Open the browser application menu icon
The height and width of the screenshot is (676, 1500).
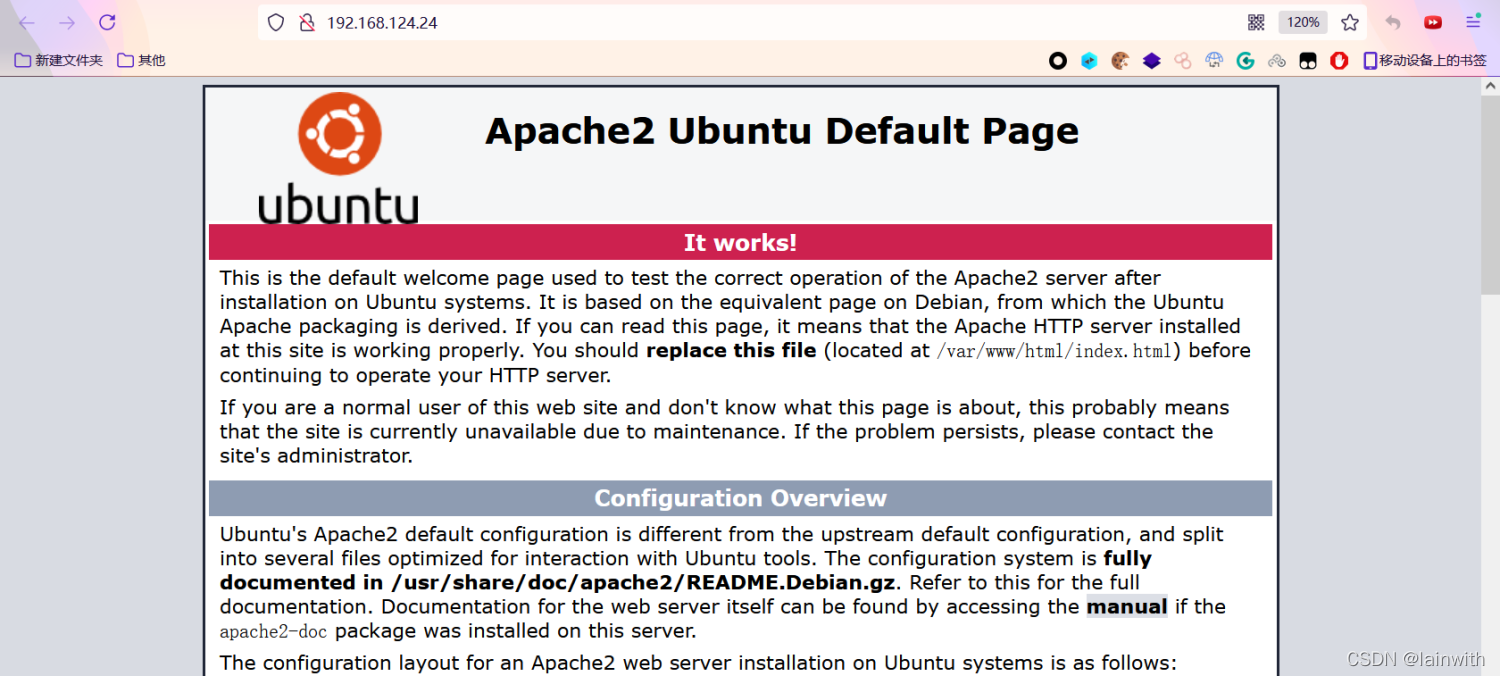pyautogui.click(x=1473, y=22)
